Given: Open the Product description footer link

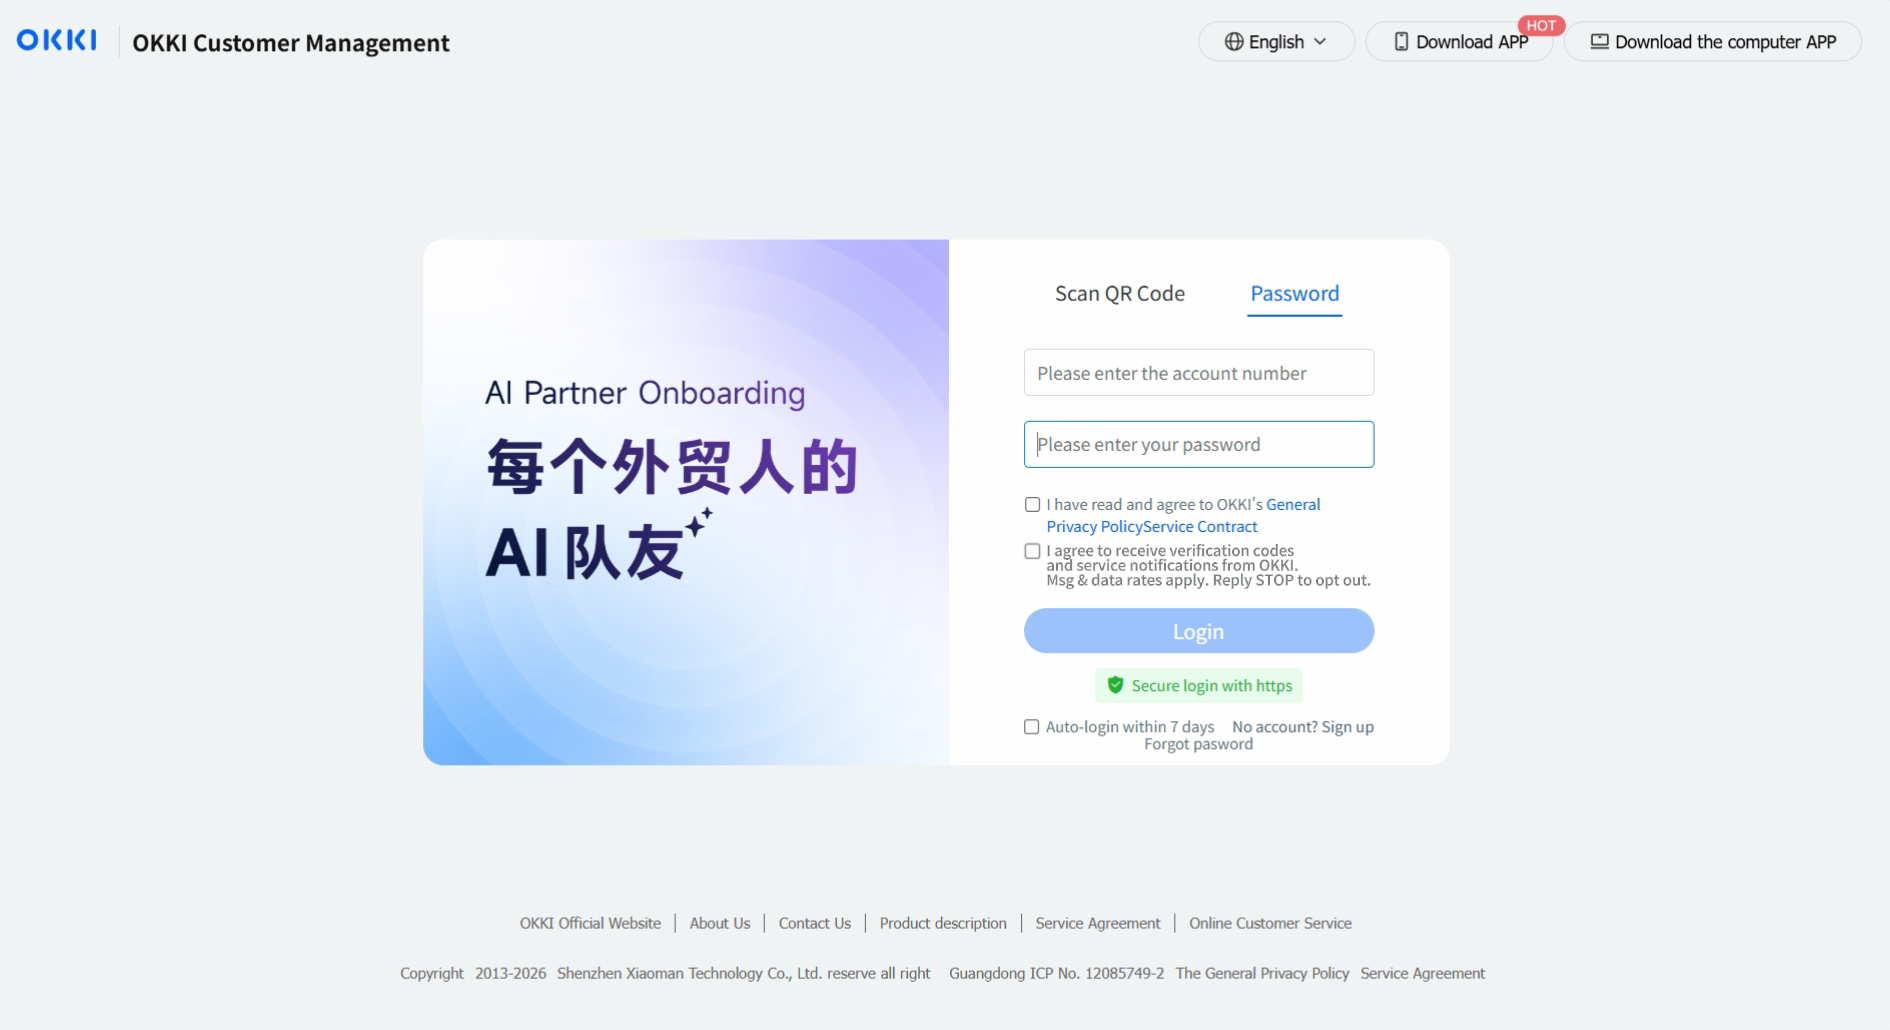Looking at the screenshot, I should [x=943, y=923].
